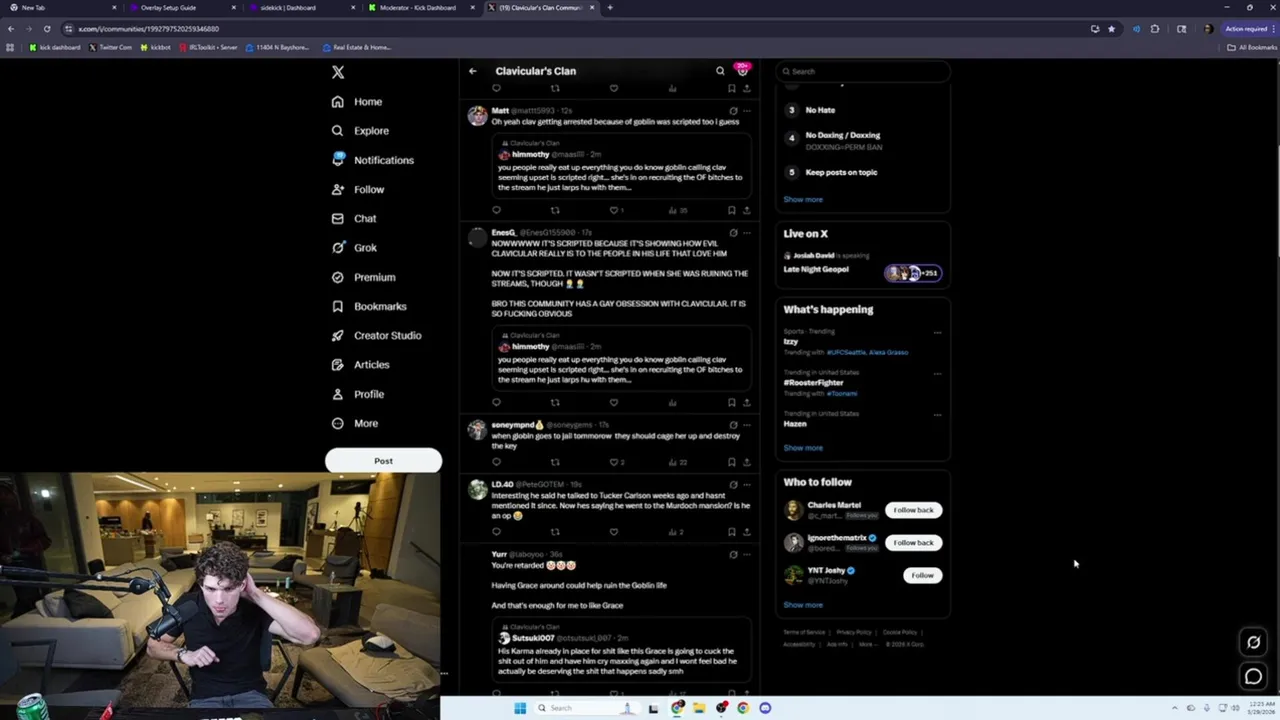Open Explore in sidebar

point(360,131)
